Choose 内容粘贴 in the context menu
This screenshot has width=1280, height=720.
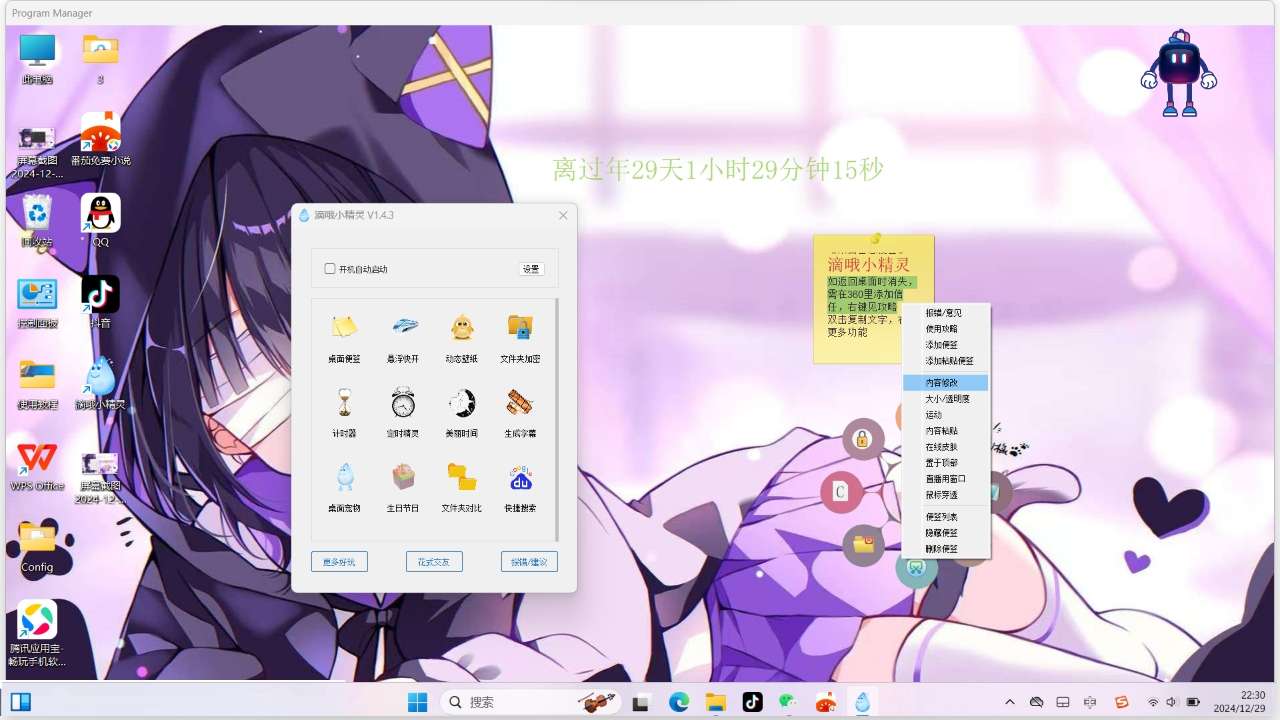(946, 431)
